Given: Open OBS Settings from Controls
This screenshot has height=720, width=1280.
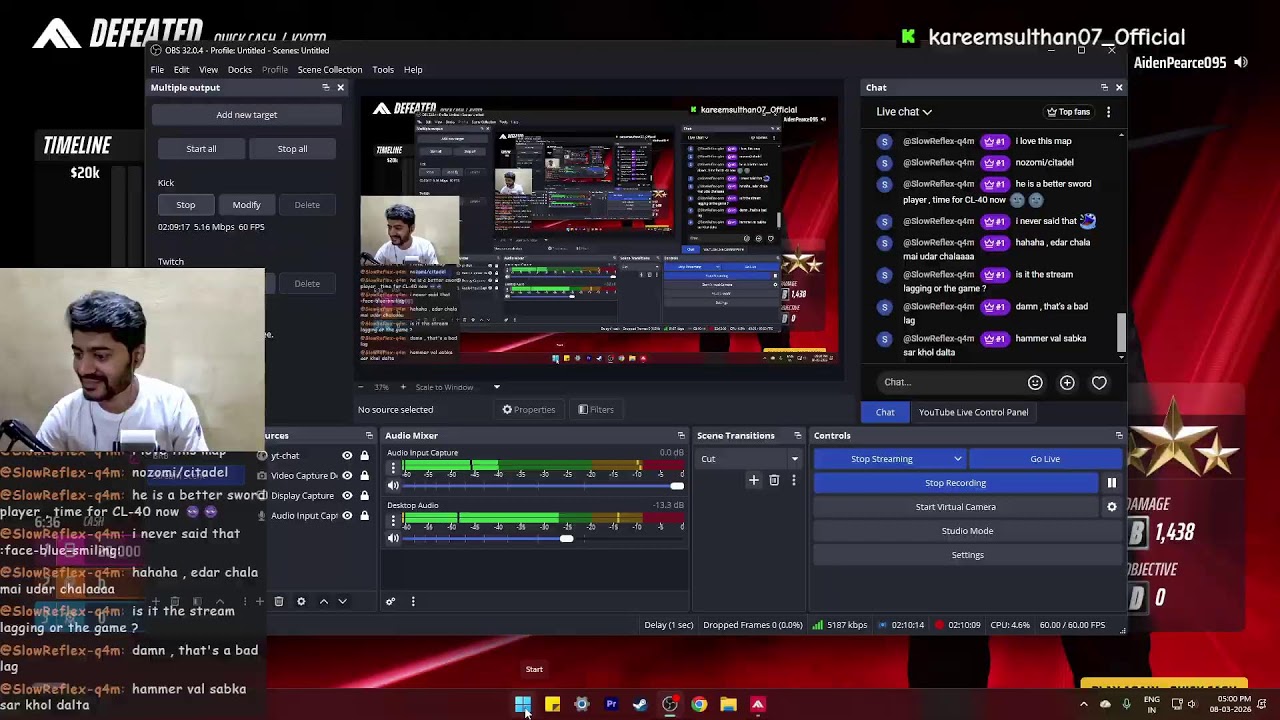Looking at the screenshot, I should 968,555.
